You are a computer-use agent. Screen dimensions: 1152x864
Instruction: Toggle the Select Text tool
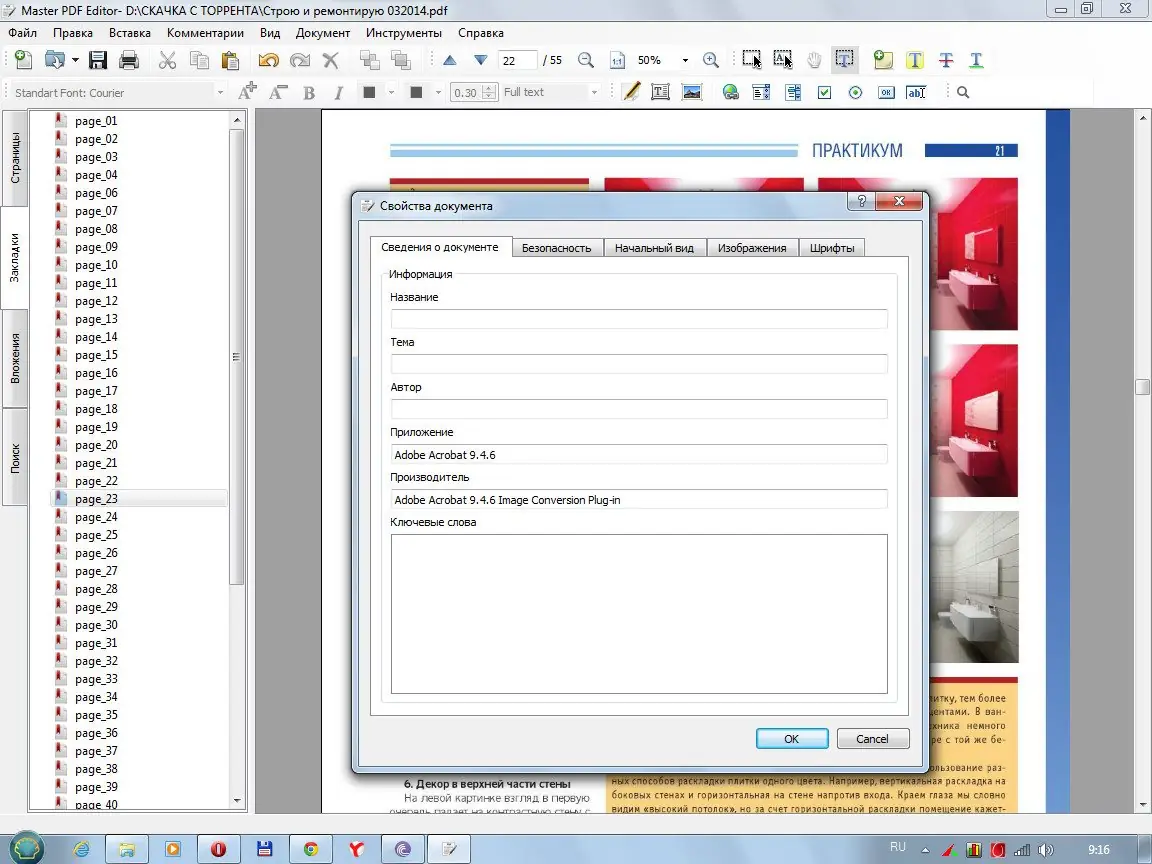click(x=845, y=60)
